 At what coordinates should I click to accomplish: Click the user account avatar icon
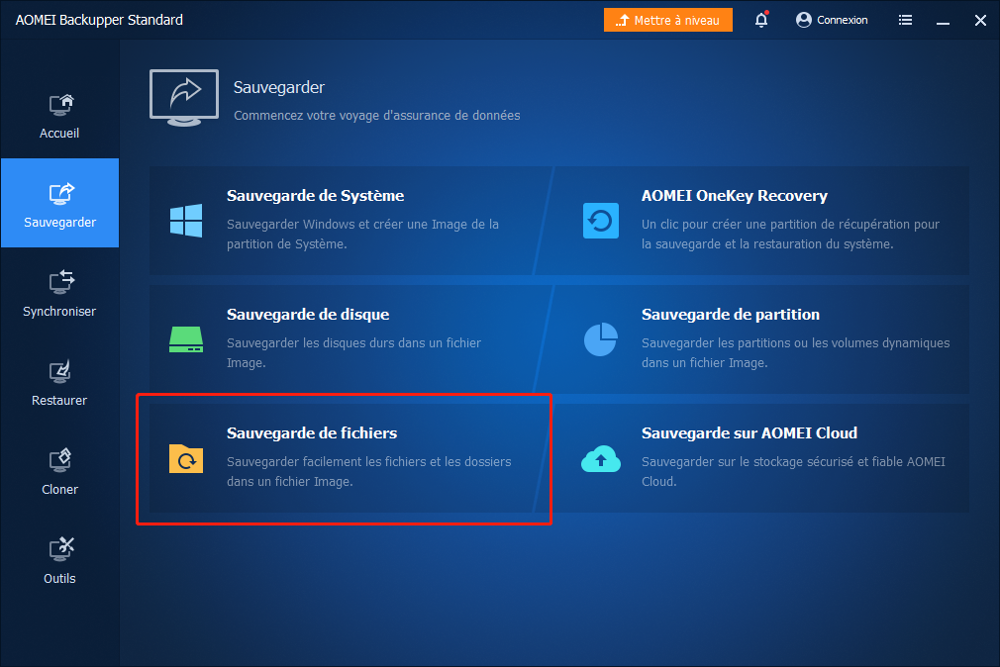tap(804, 20)
